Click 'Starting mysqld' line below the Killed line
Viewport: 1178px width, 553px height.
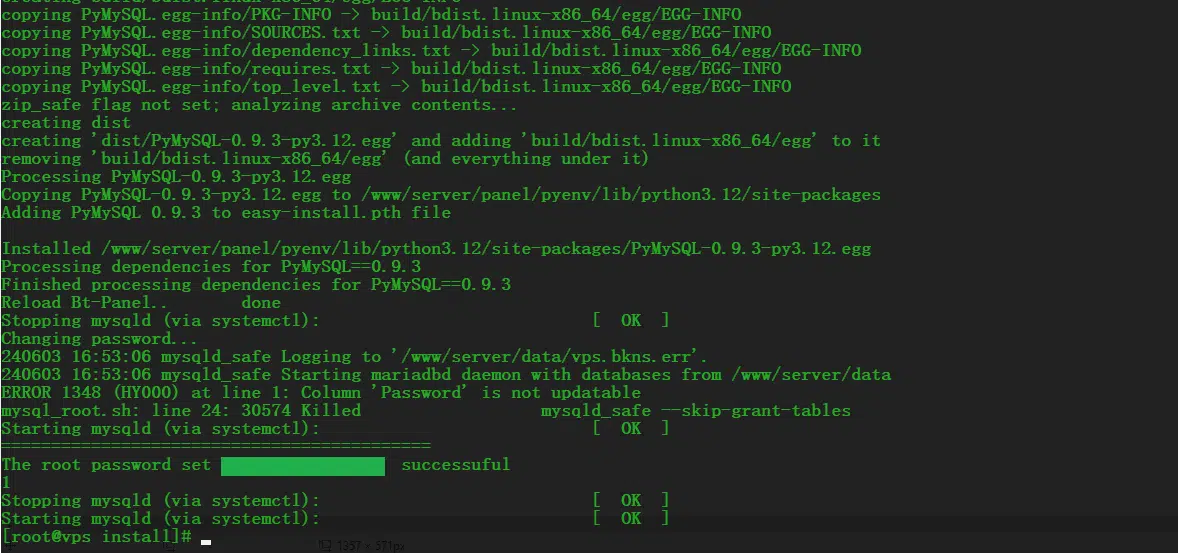[x=335, y=429]
